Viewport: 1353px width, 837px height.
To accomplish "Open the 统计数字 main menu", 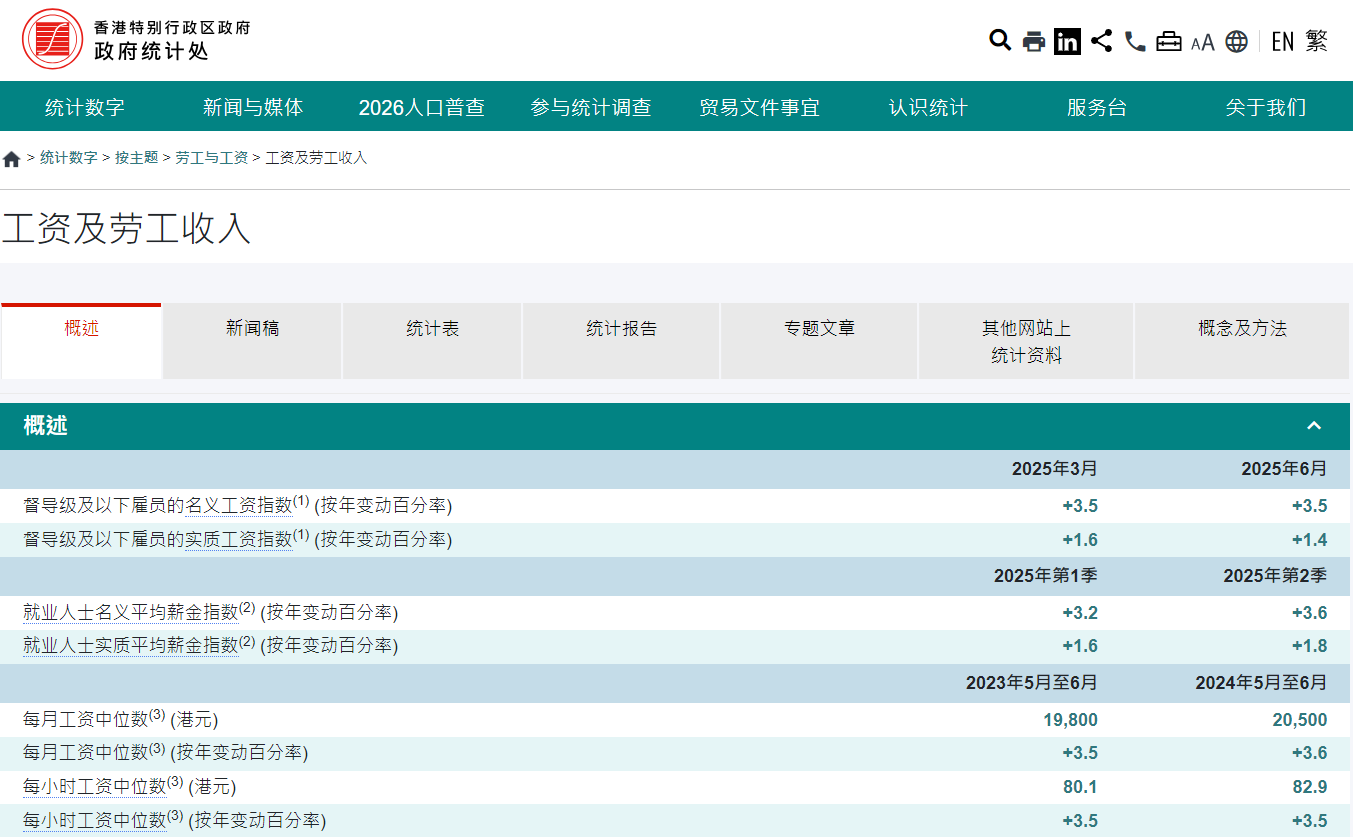I will click(x=85, y=107).
